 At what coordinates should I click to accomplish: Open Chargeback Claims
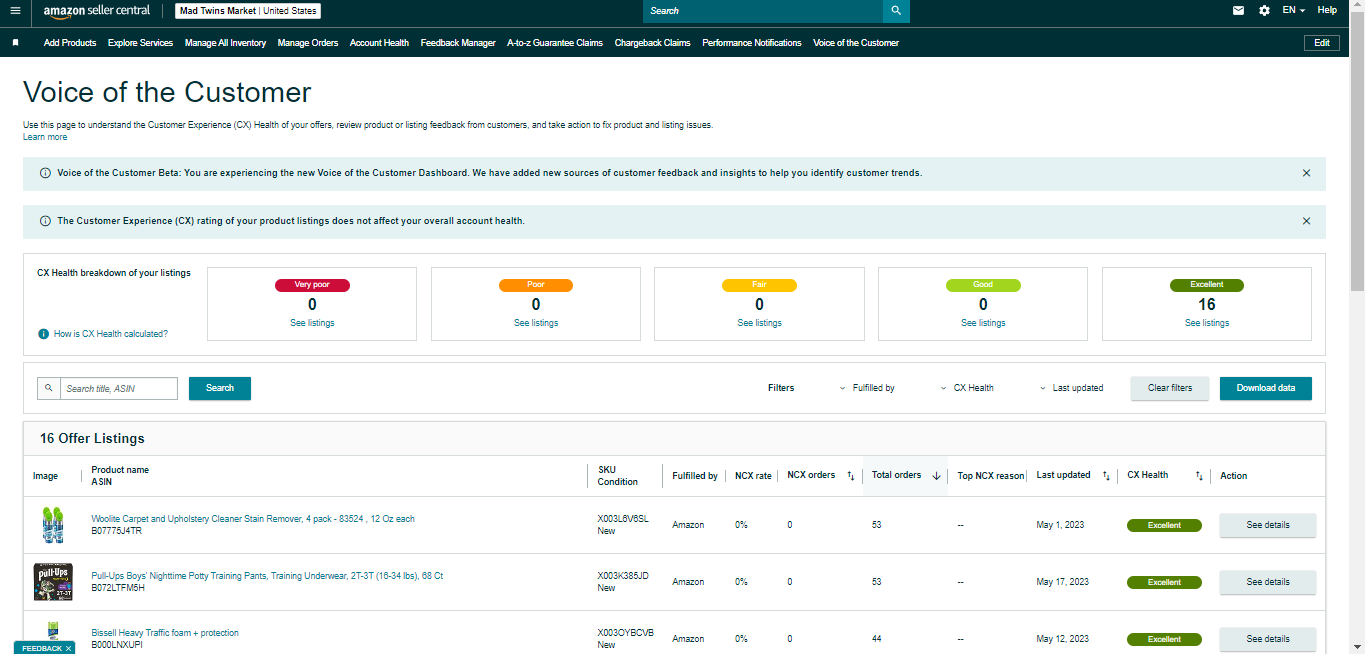click(652, 43)
